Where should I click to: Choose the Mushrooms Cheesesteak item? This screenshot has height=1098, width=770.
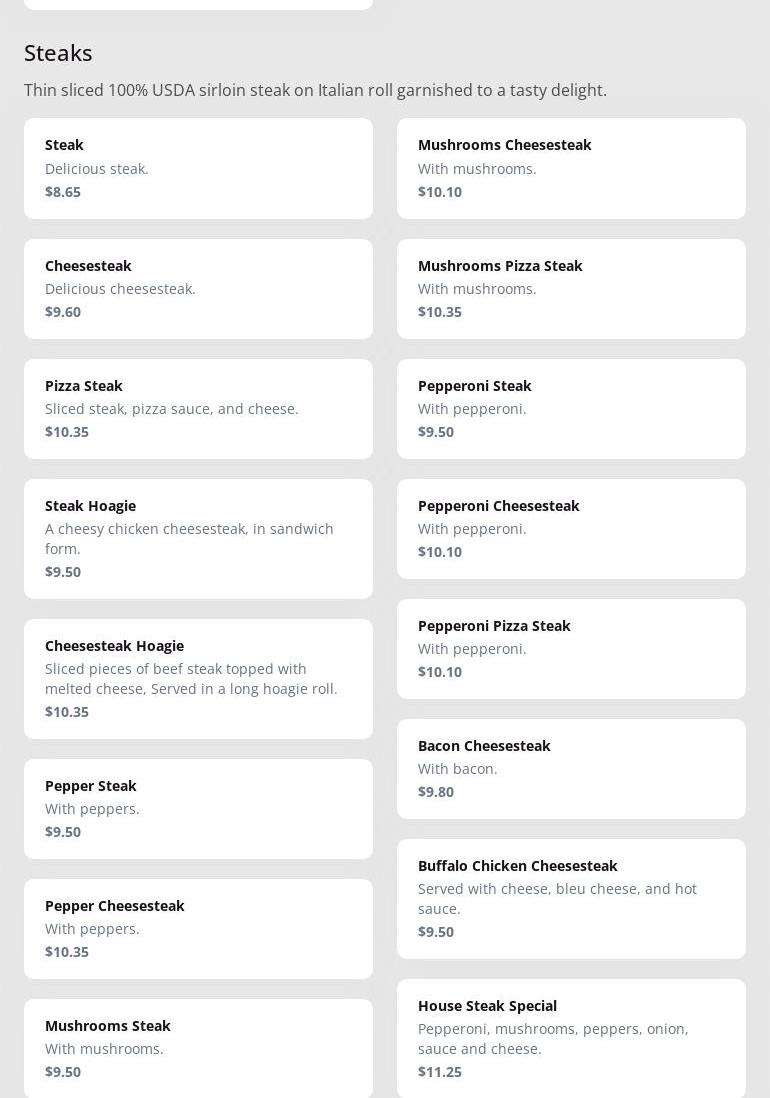pos(571,168)
